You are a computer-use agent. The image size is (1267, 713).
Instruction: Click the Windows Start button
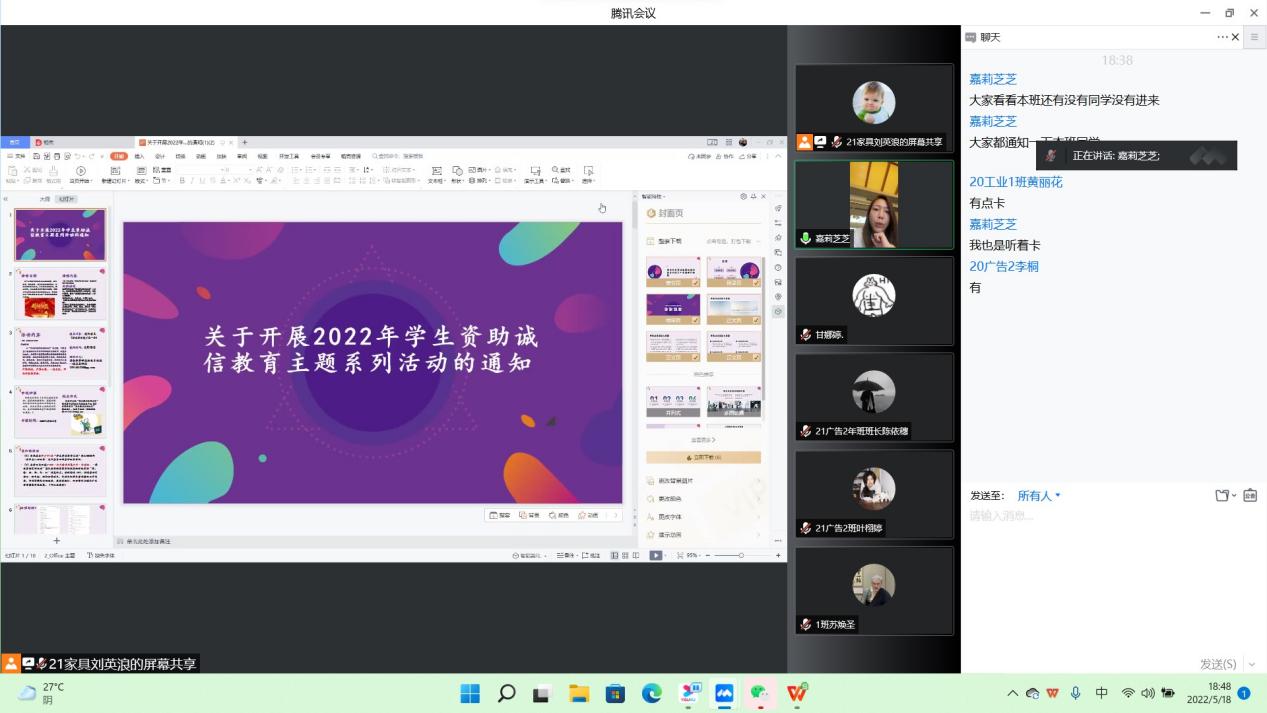pyautogui.click(x=470, y=693)
